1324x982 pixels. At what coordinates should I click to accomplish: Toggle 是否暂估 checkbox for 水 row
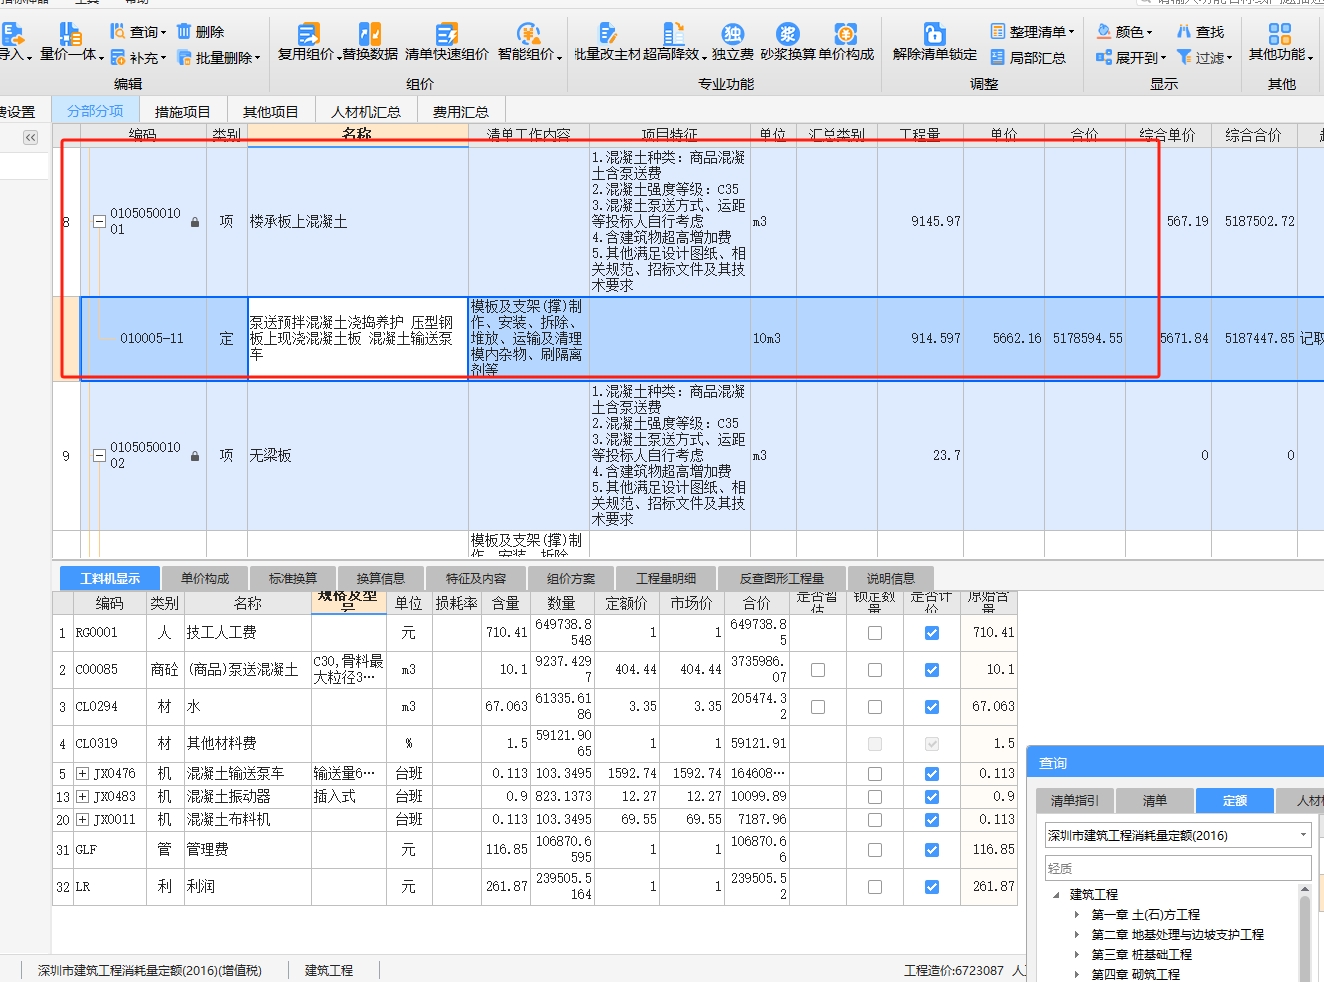(x=818, y=707)
